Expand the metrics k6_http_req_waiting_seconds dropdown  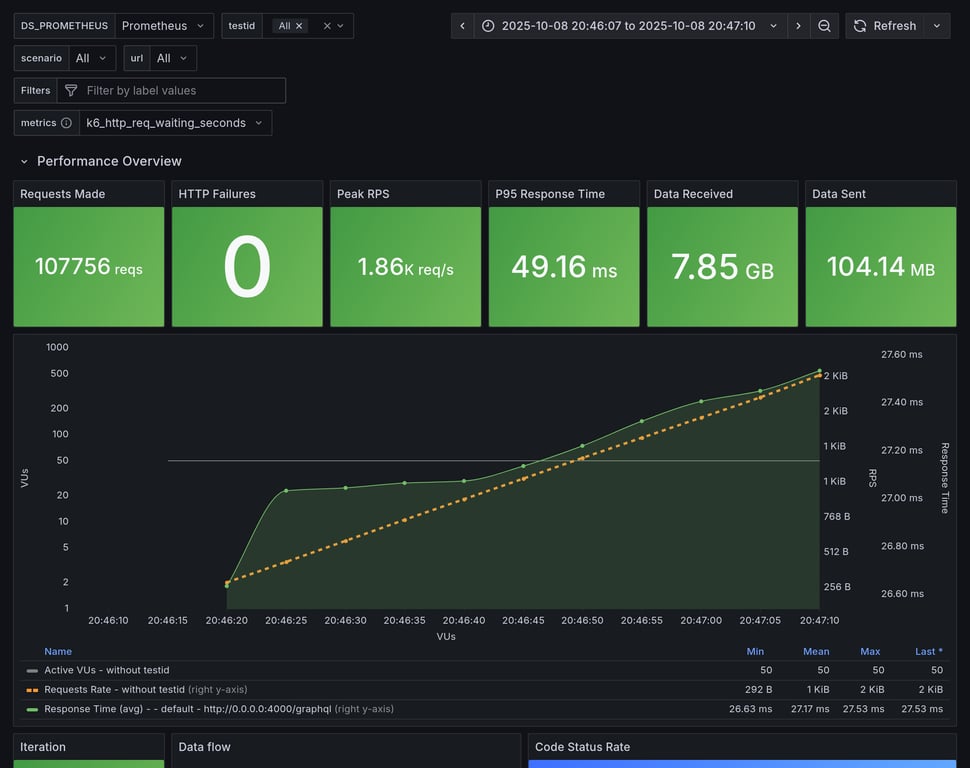[175, 123]
